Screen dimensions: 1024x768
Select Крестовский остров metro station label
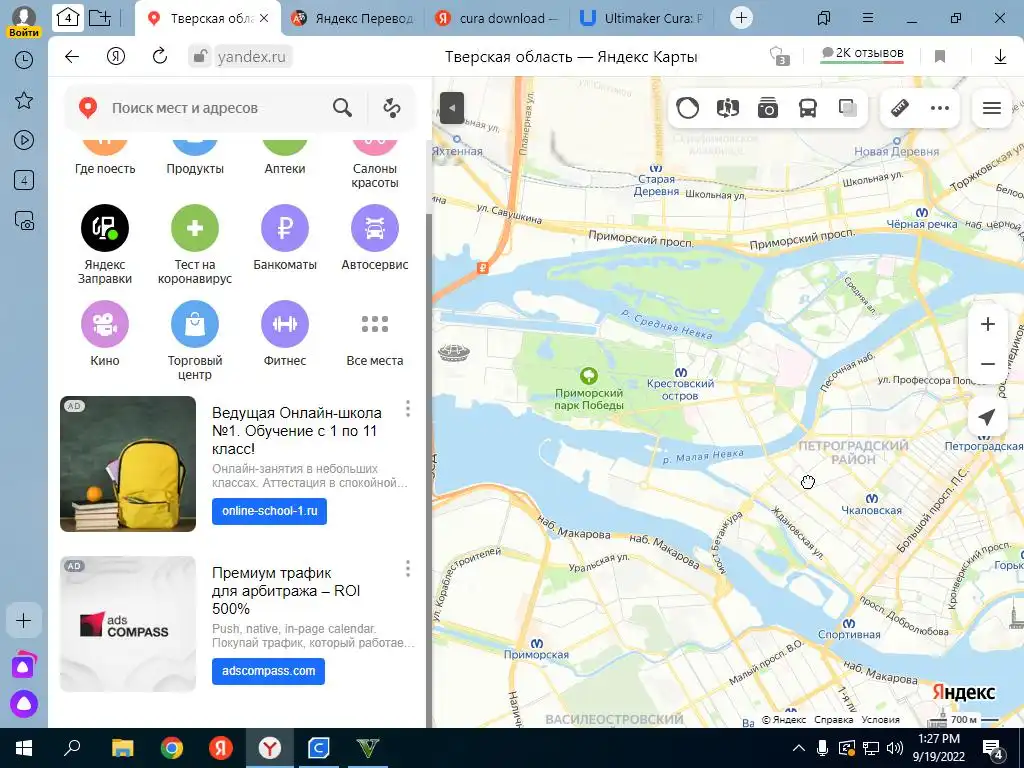[680, 390]
